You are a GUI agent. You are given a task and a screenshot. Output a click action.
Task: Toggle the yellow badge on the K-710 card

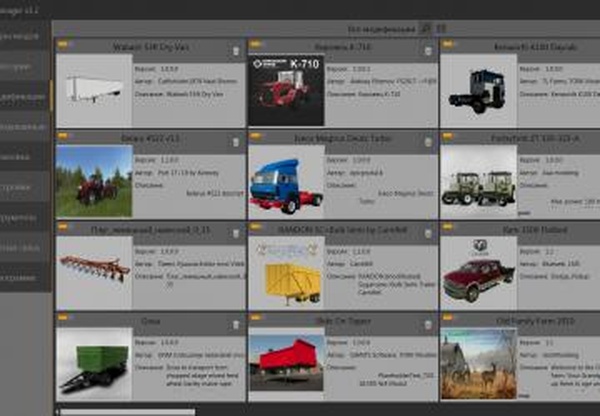point(255,44)
